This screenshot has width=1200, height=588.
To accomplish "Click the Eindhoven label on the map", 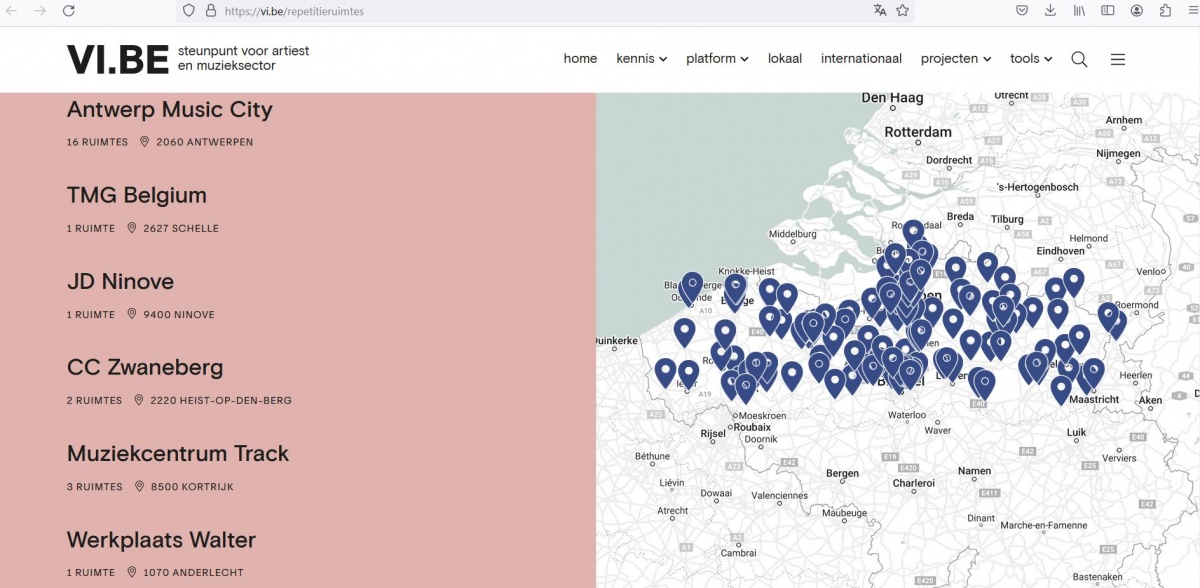I will (1061, 251).
